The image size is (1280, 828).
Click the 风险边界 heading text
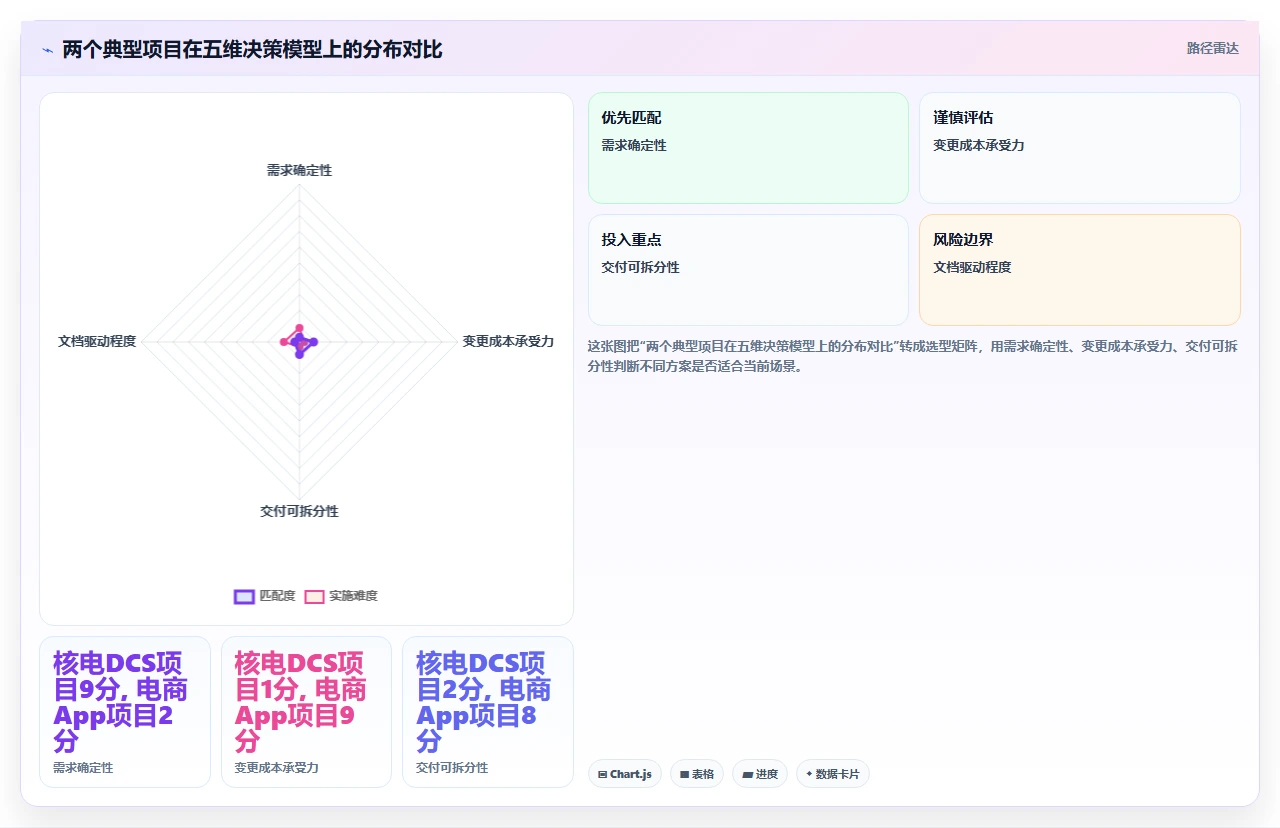coord(963,240)
